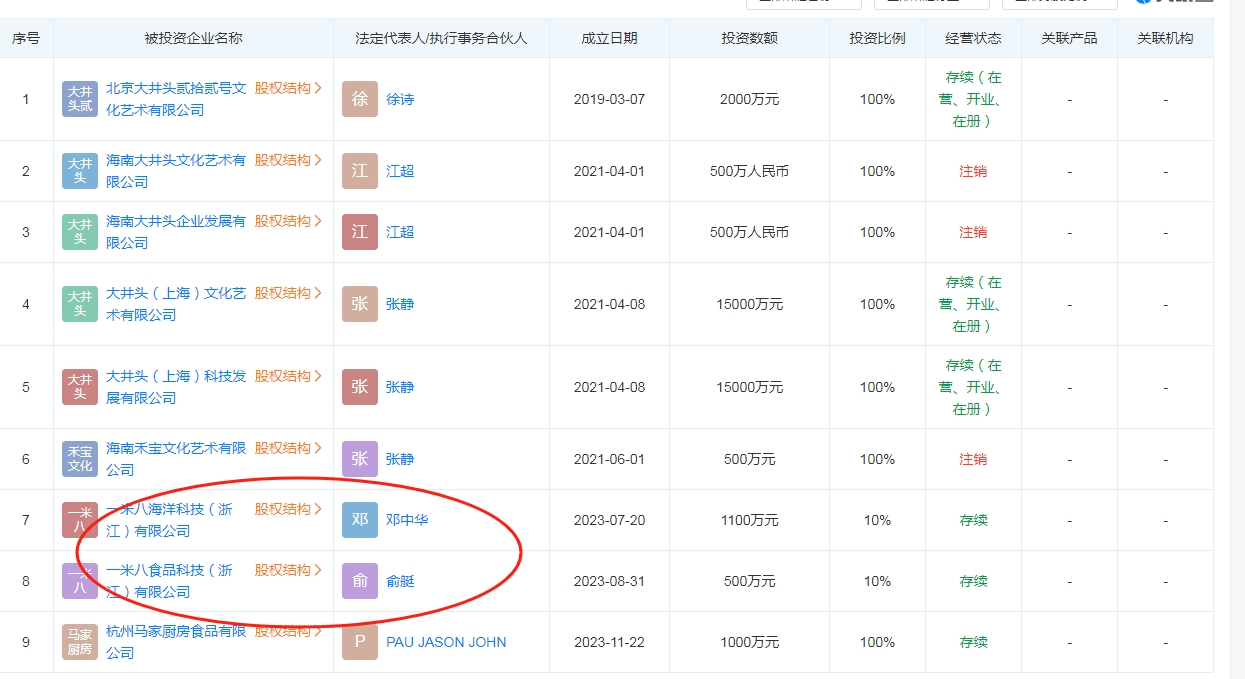Click the 法定代表人/执行事务合伙人 column header
Viewport: 1245px width, 679px height.
(x=441, y=38)
